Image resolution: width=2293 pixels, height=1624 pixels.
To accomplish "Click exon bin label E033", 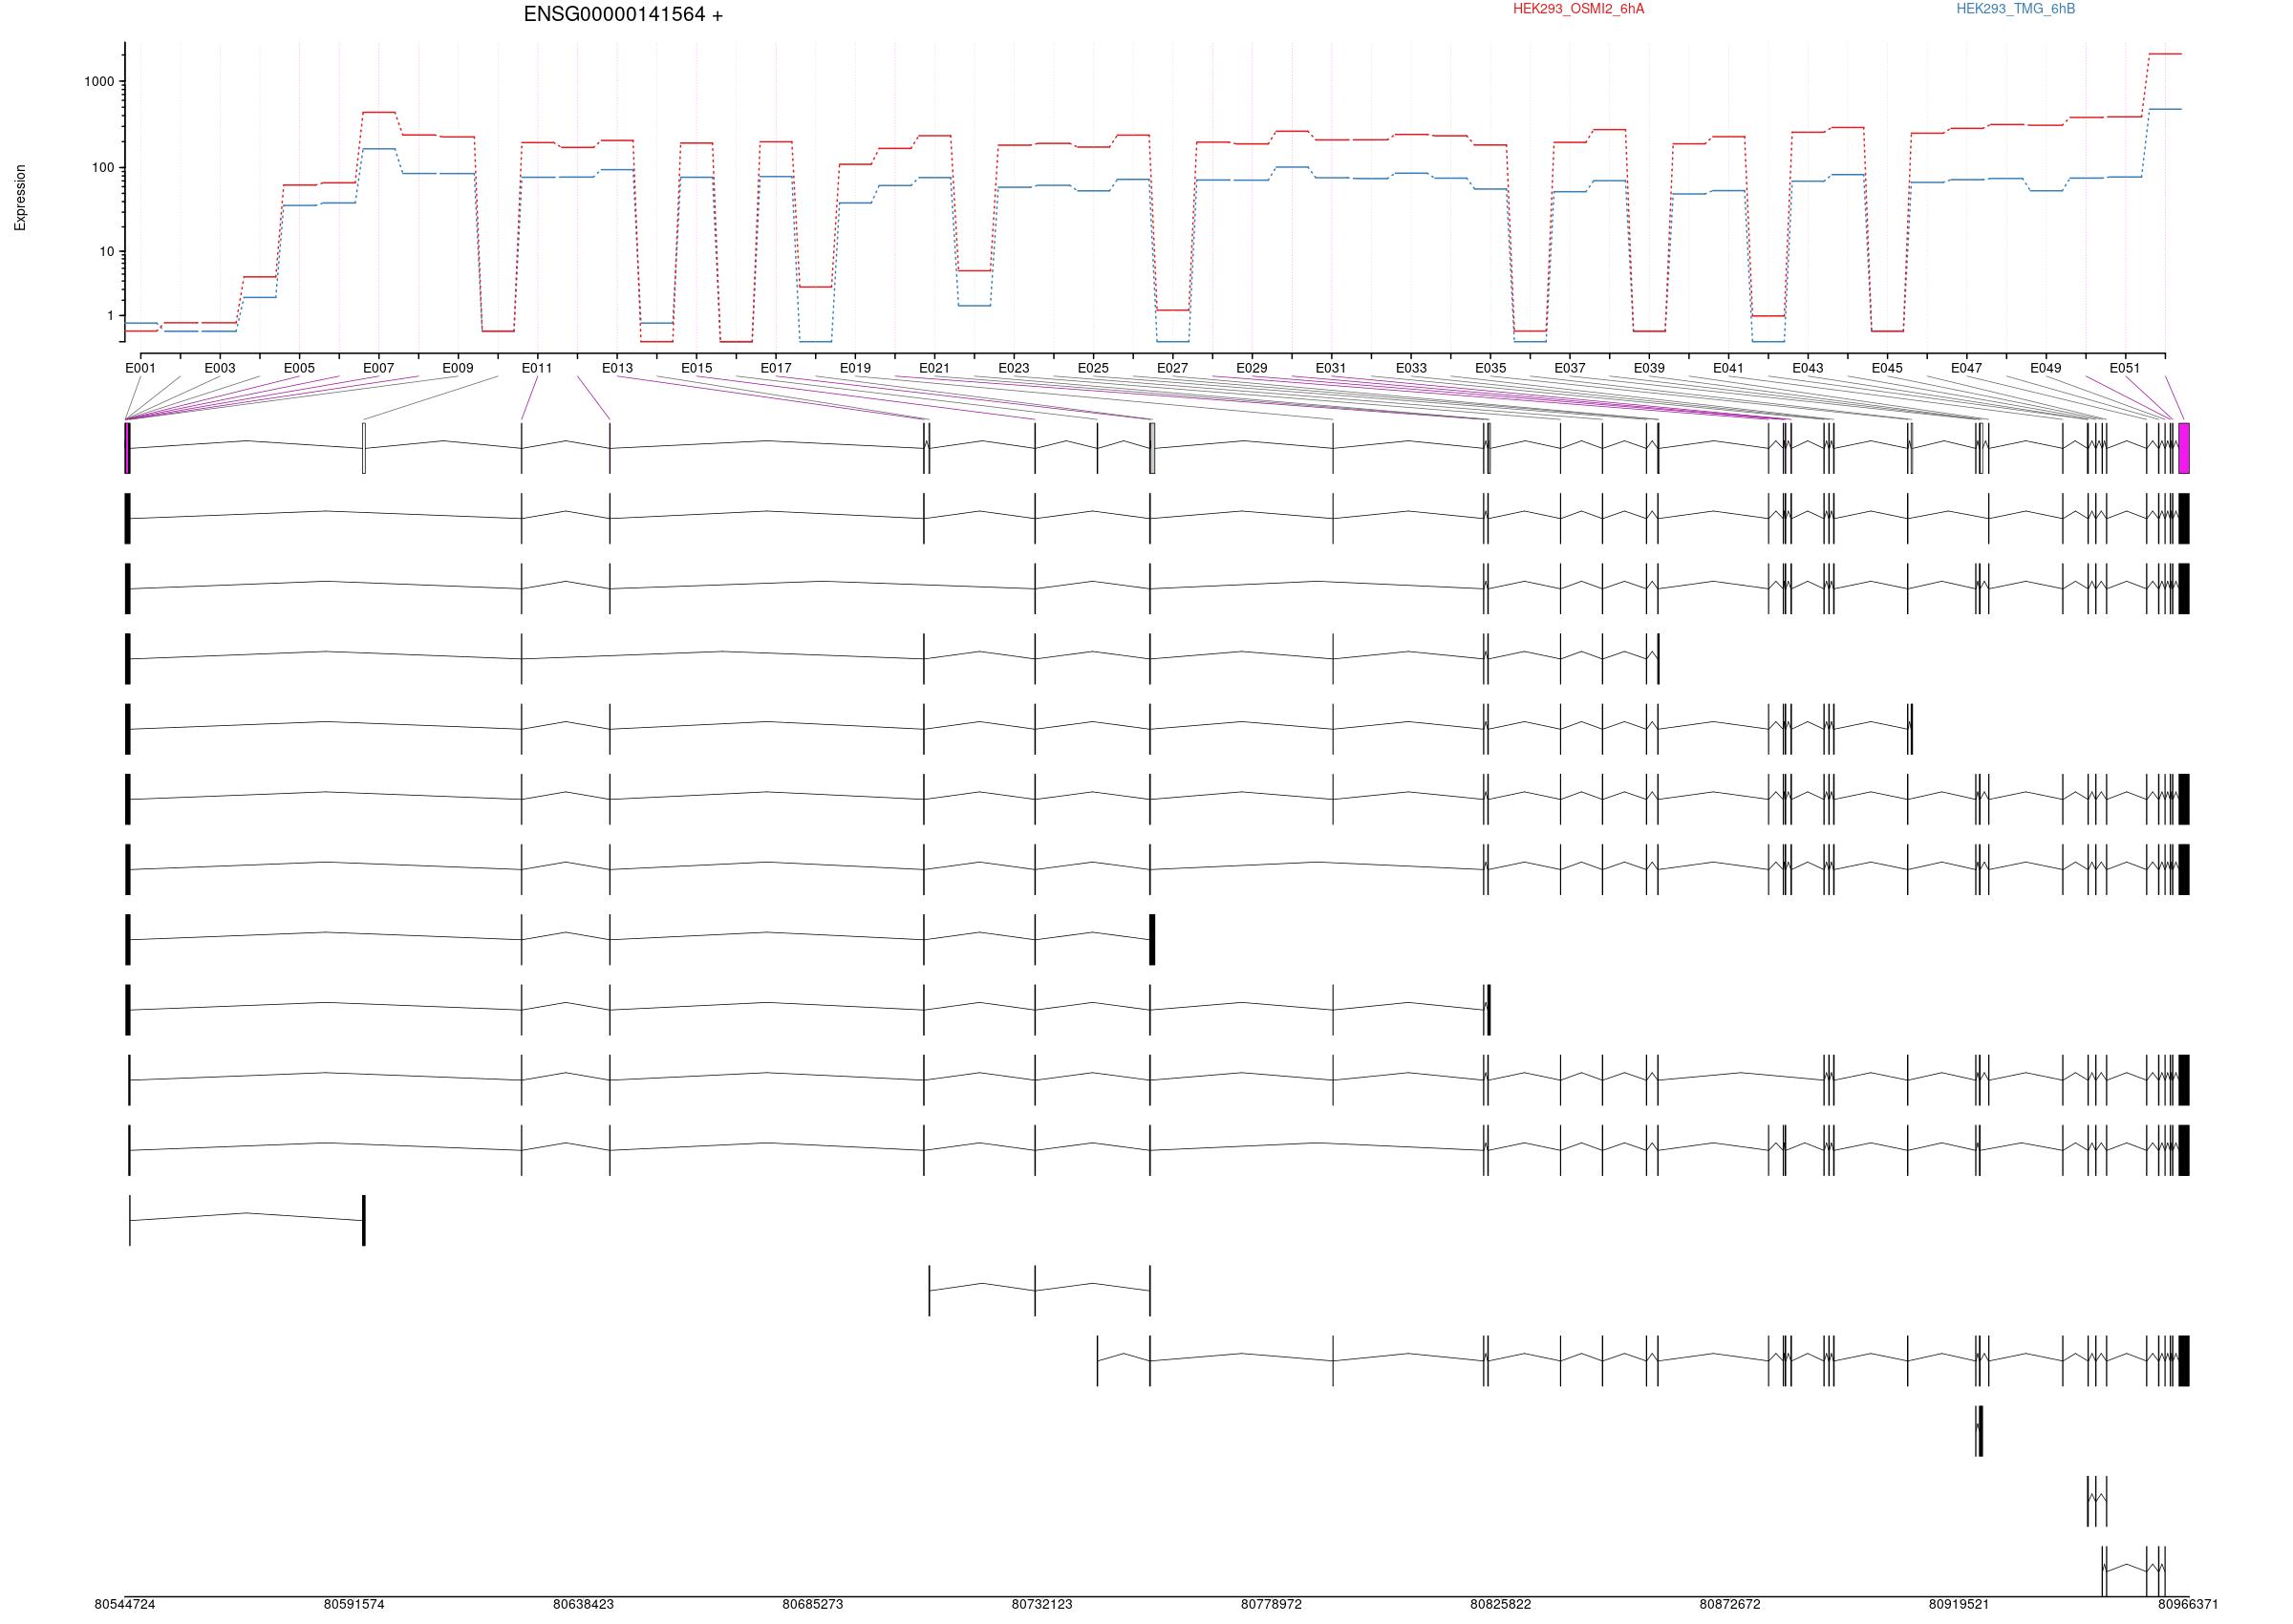I will click(x=1411, y=368).
